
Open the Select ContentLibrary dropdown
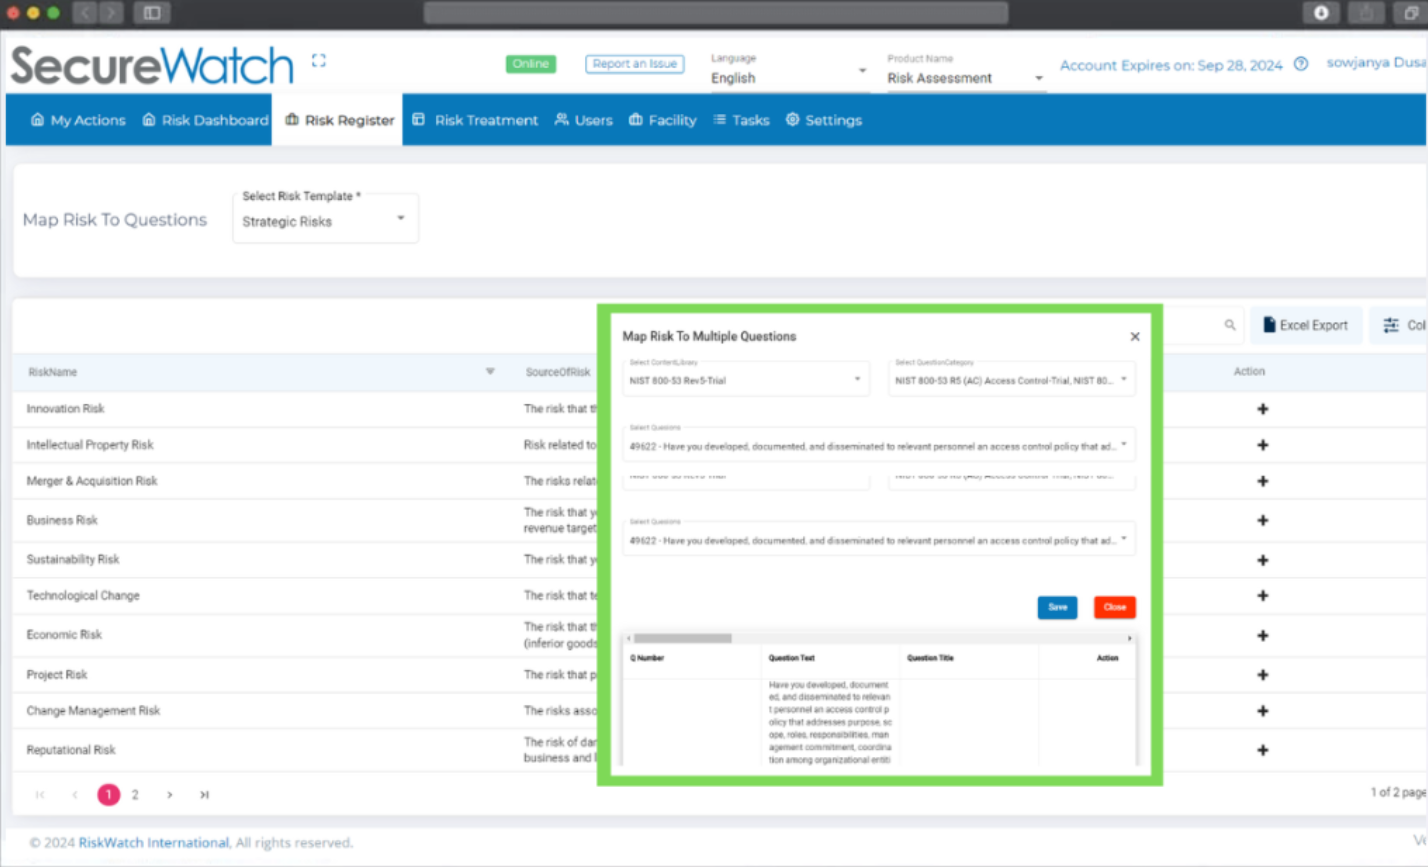[746, 379]
